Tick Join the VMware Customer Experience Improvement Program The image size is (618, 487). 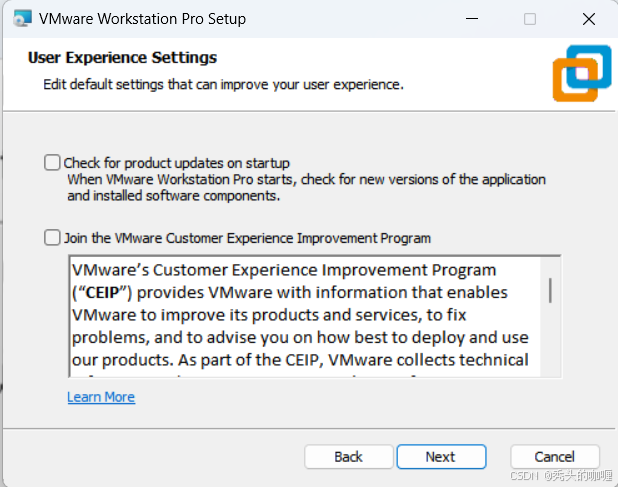[x=52, y=238]
